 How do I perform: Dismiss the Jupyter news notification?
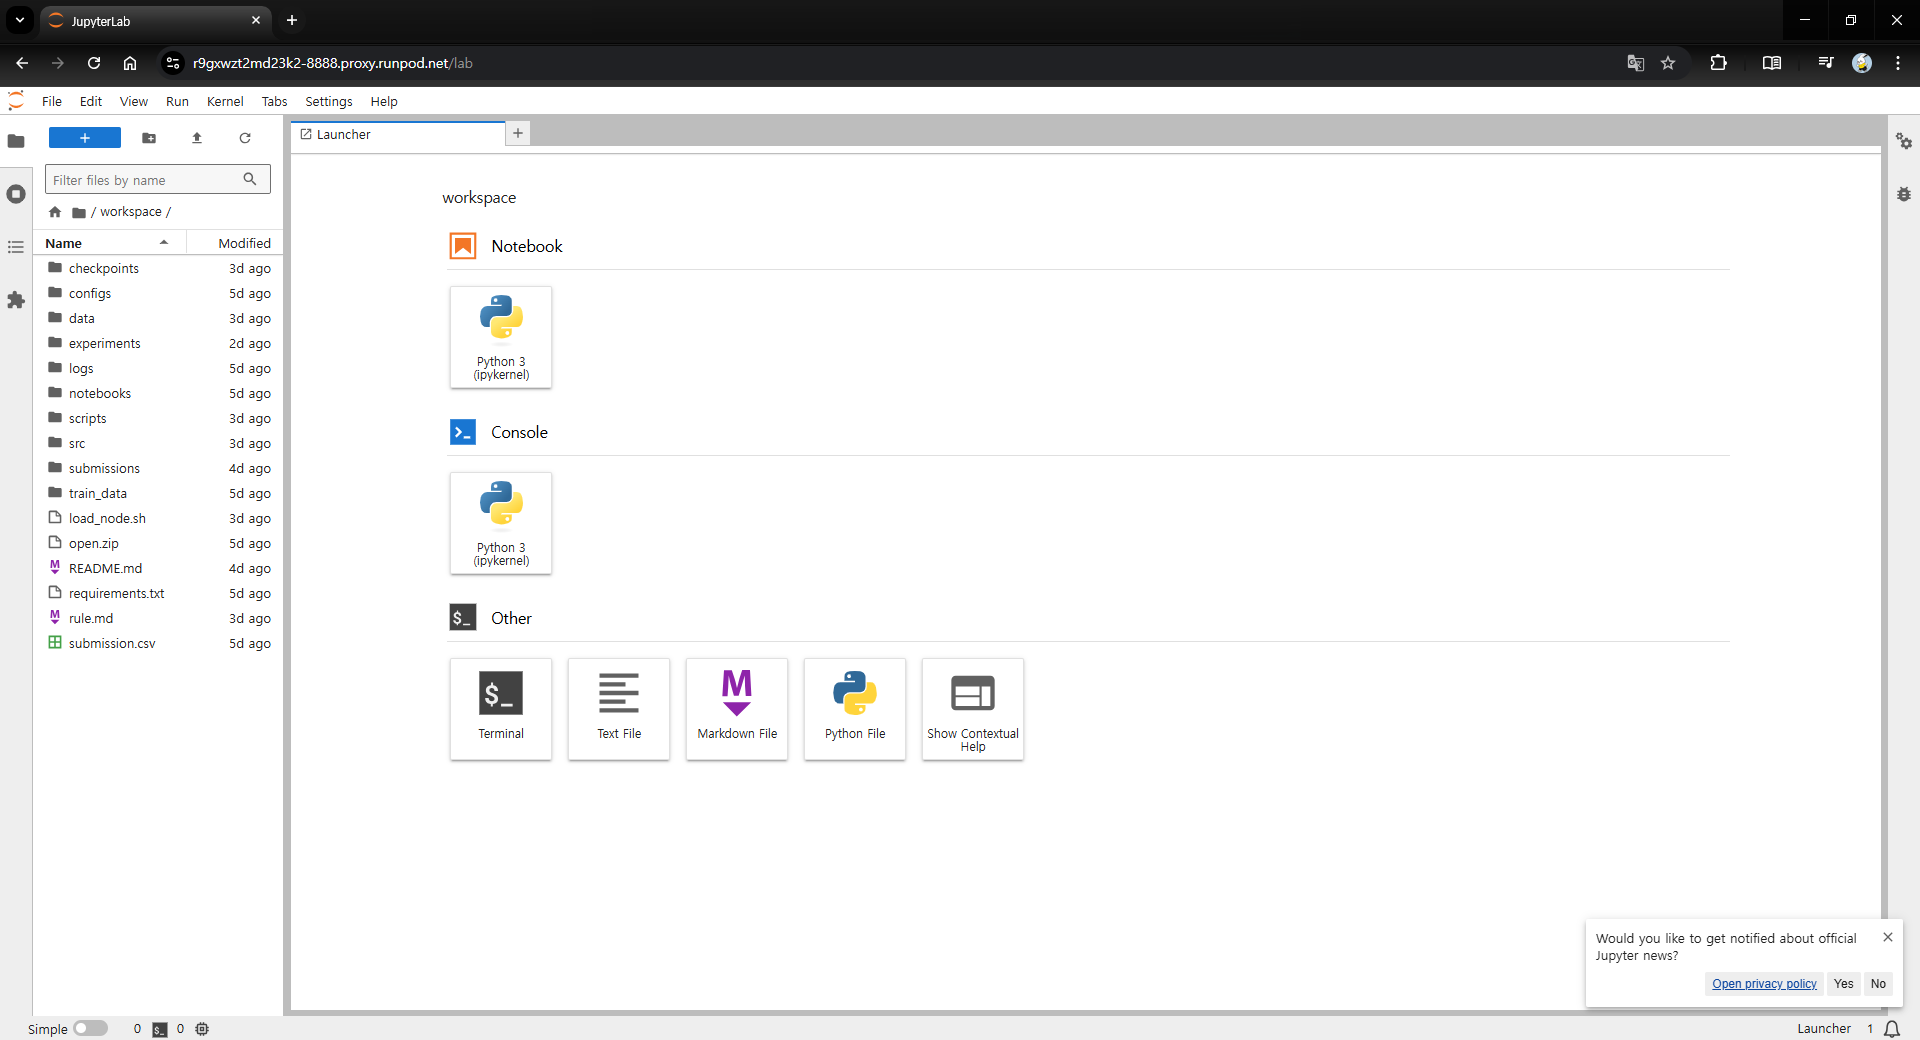[1888, 937]
